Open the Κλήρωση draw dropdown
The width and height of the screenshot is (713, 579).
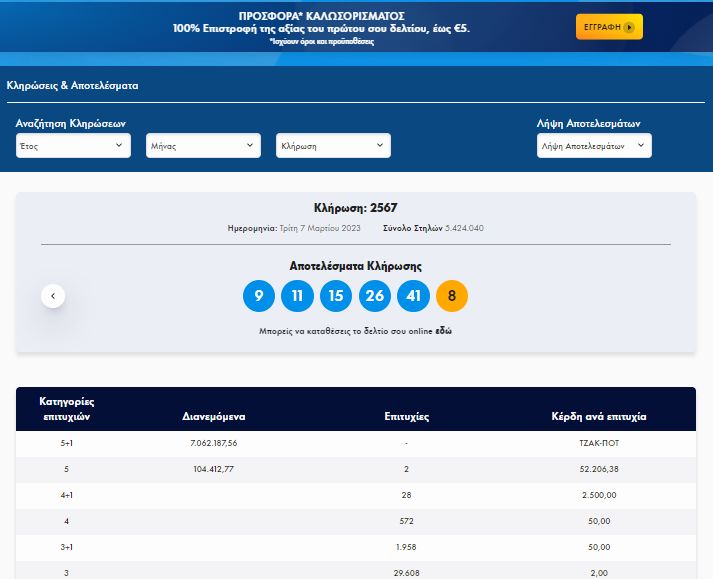(x=333, y=146)
